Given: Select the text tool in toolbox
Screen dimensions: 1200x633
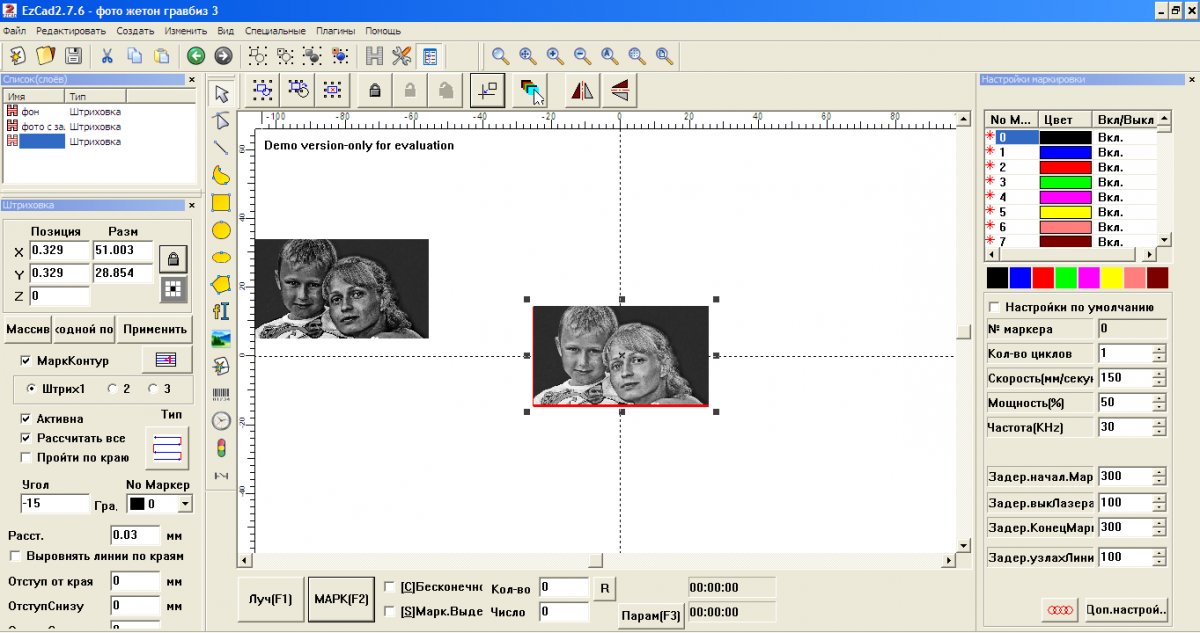Looking at the screenshot, I should (x=221, y=311).
